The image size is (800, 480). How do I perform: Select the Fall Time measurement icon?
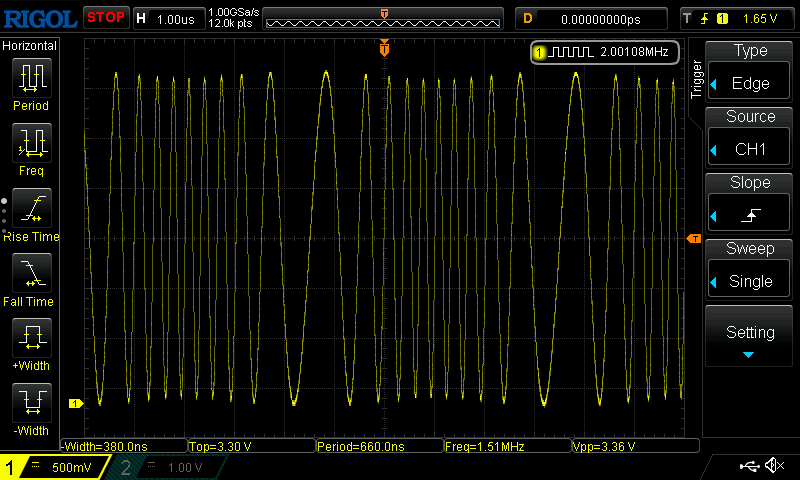coord(32,272)
